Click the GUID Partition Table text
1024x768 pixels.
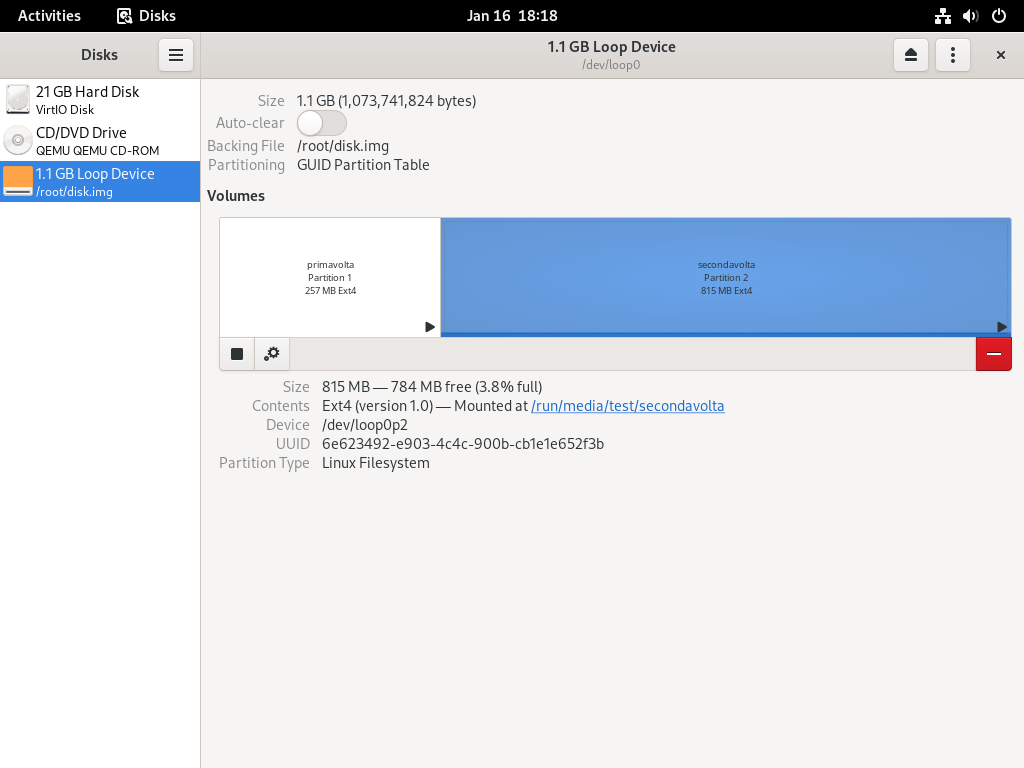pos(363,165)
